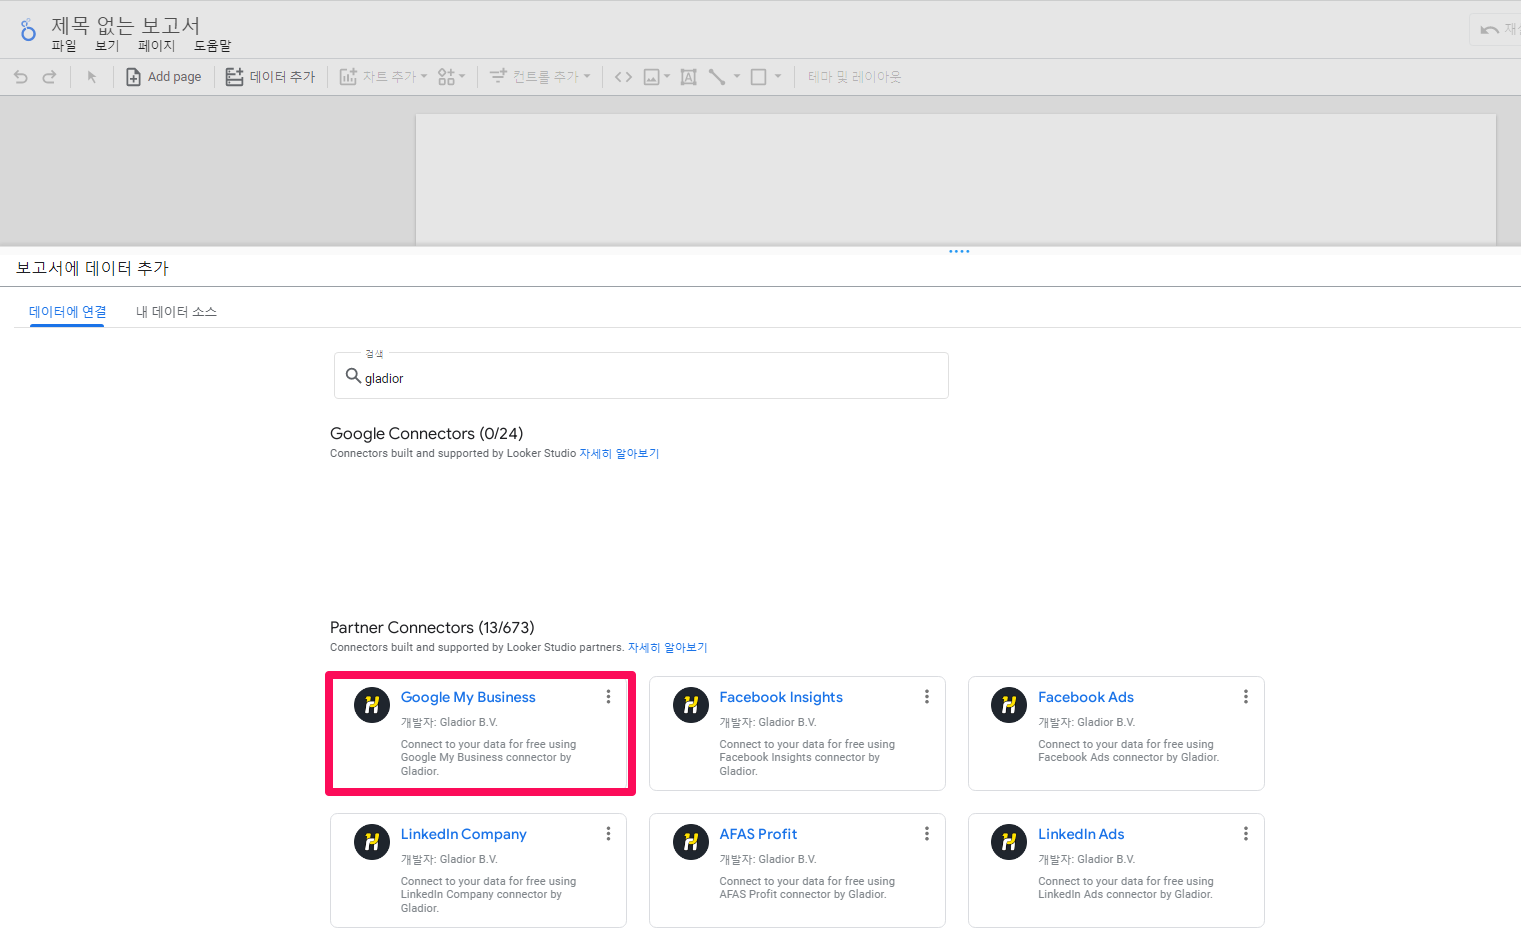Select the text box tool icon
1521x937 pixels.
[x=688, y=77]
